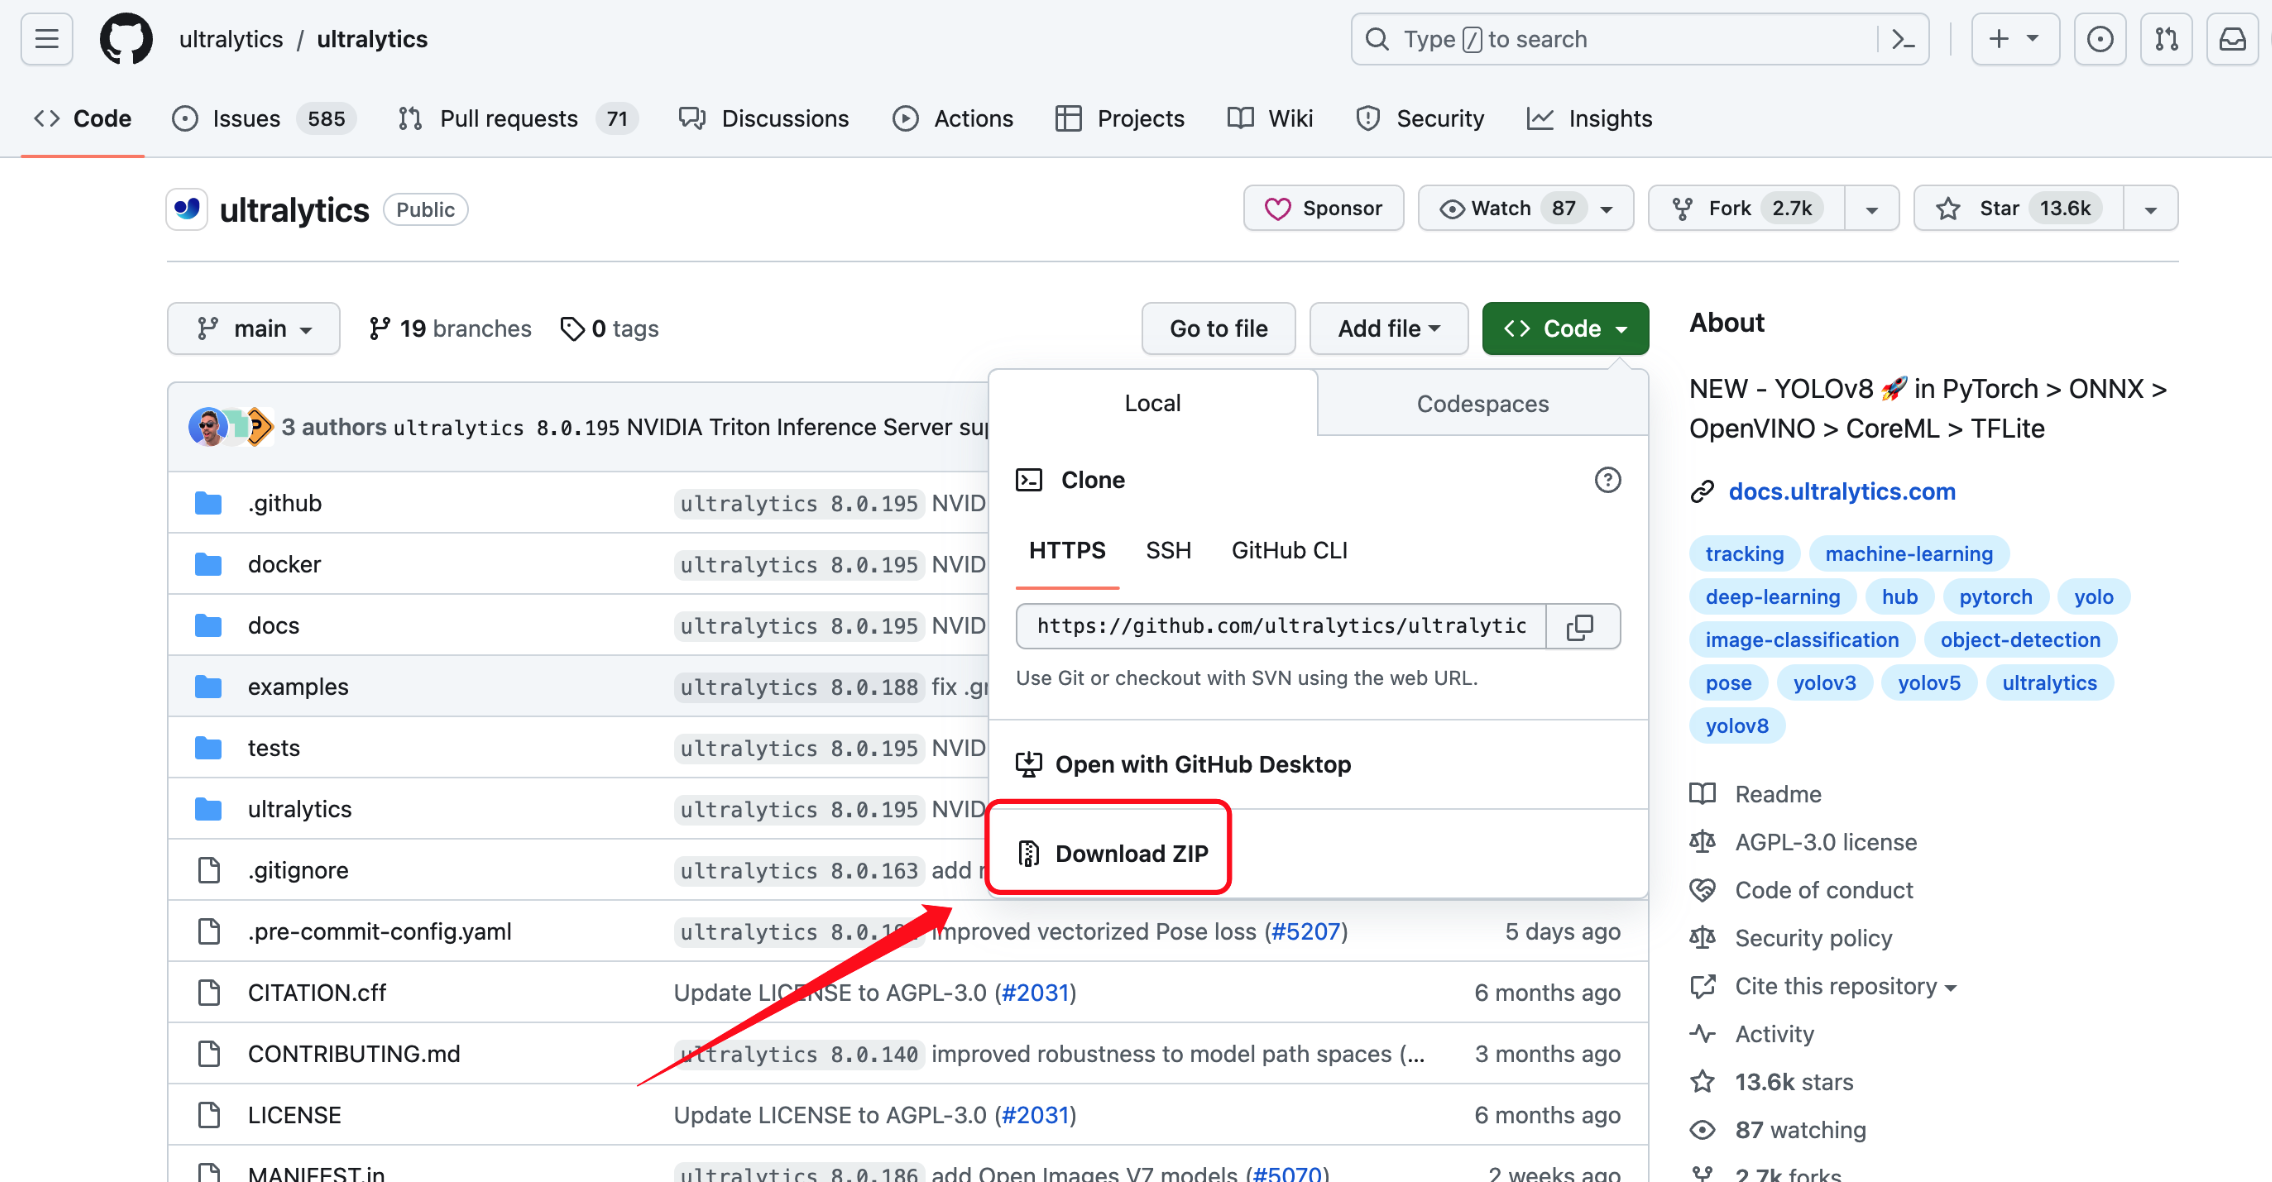Toggle the green Code dropdown button

click(1565, 328)
